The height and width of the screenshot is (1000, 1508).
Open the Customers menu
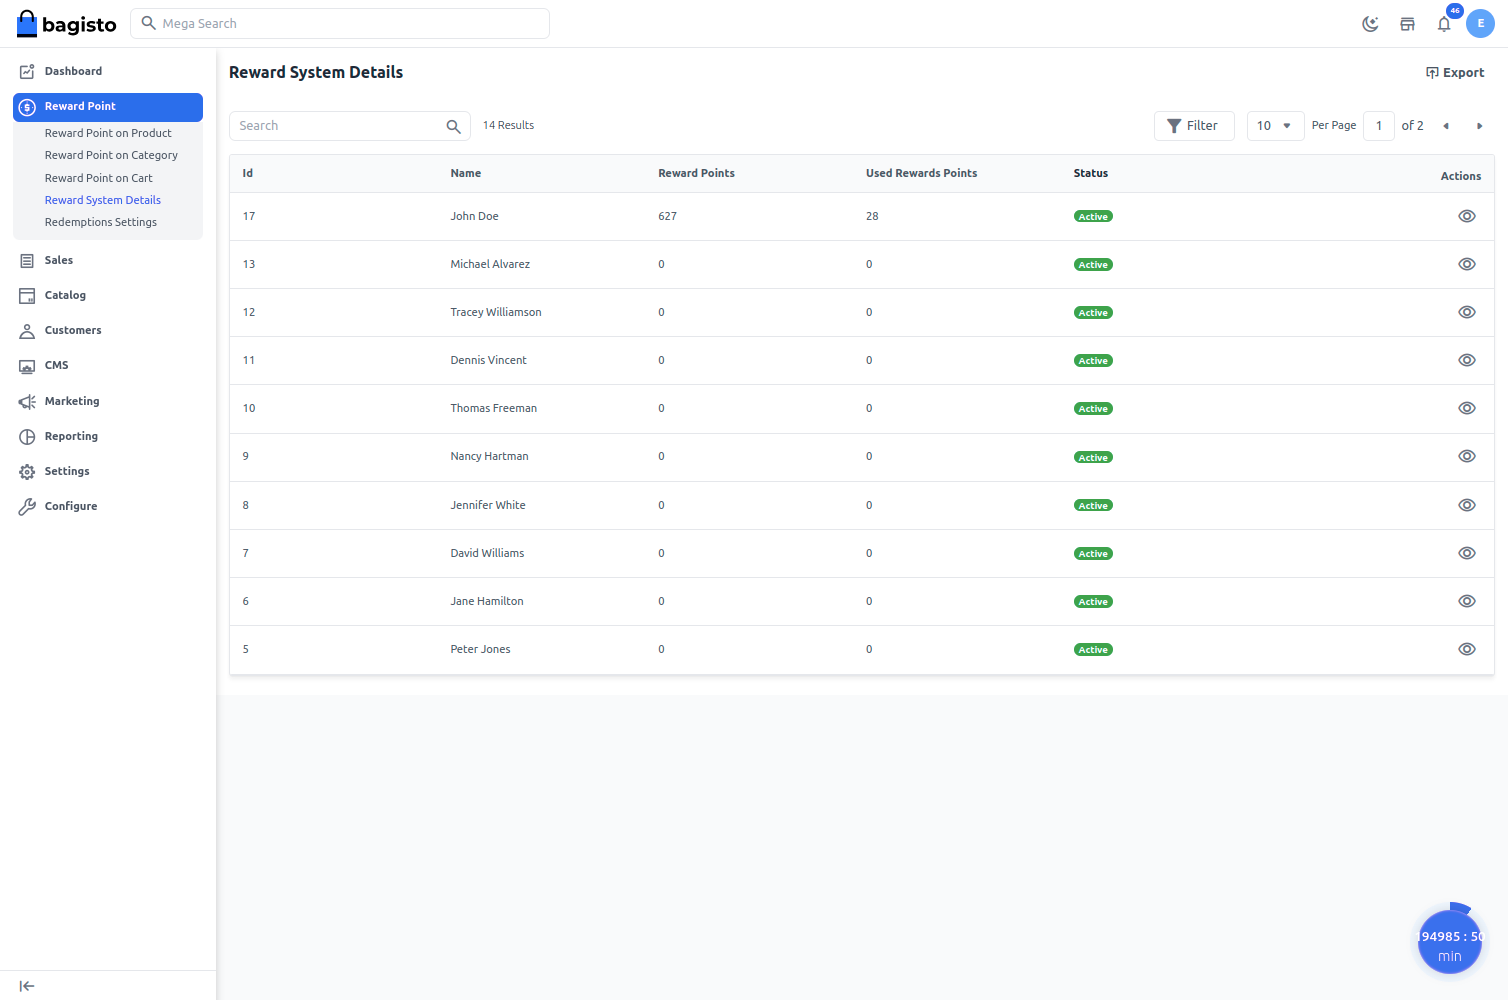(x=108, y=330)
